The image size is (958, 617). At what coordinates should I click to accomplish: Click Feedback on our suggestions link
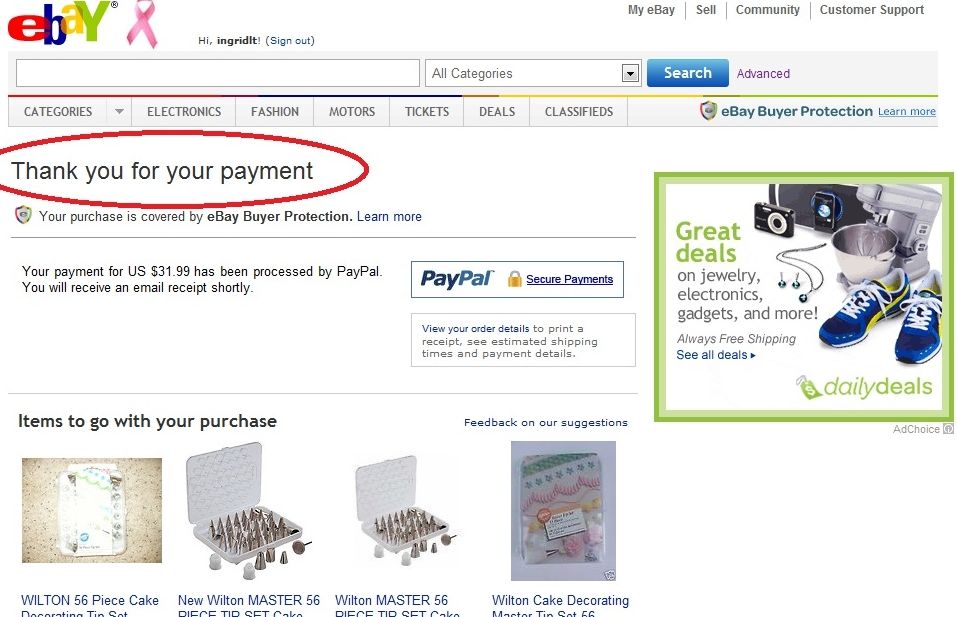[x=546, y=422]
